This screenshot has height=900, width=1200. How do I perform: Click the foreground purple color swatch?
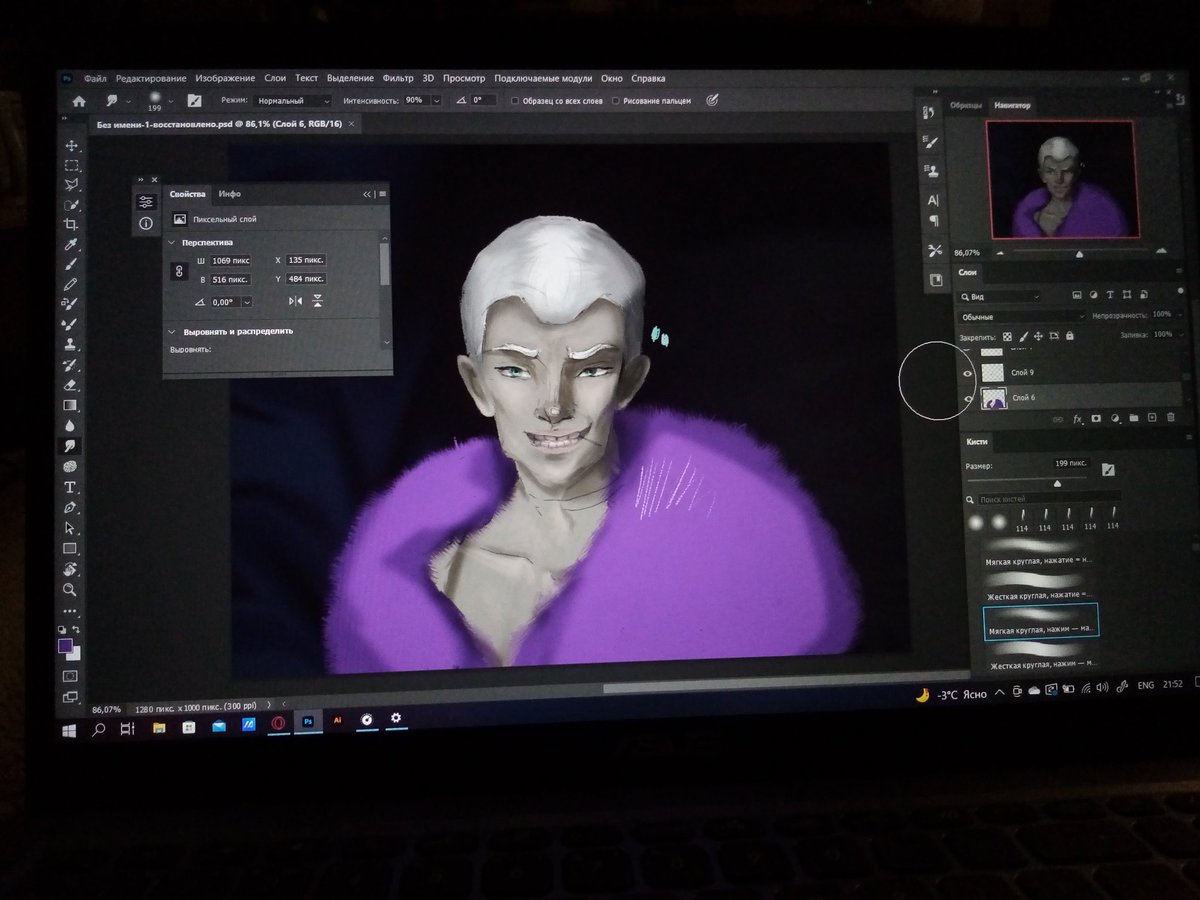pyautogui.click(x=66, y=646)
